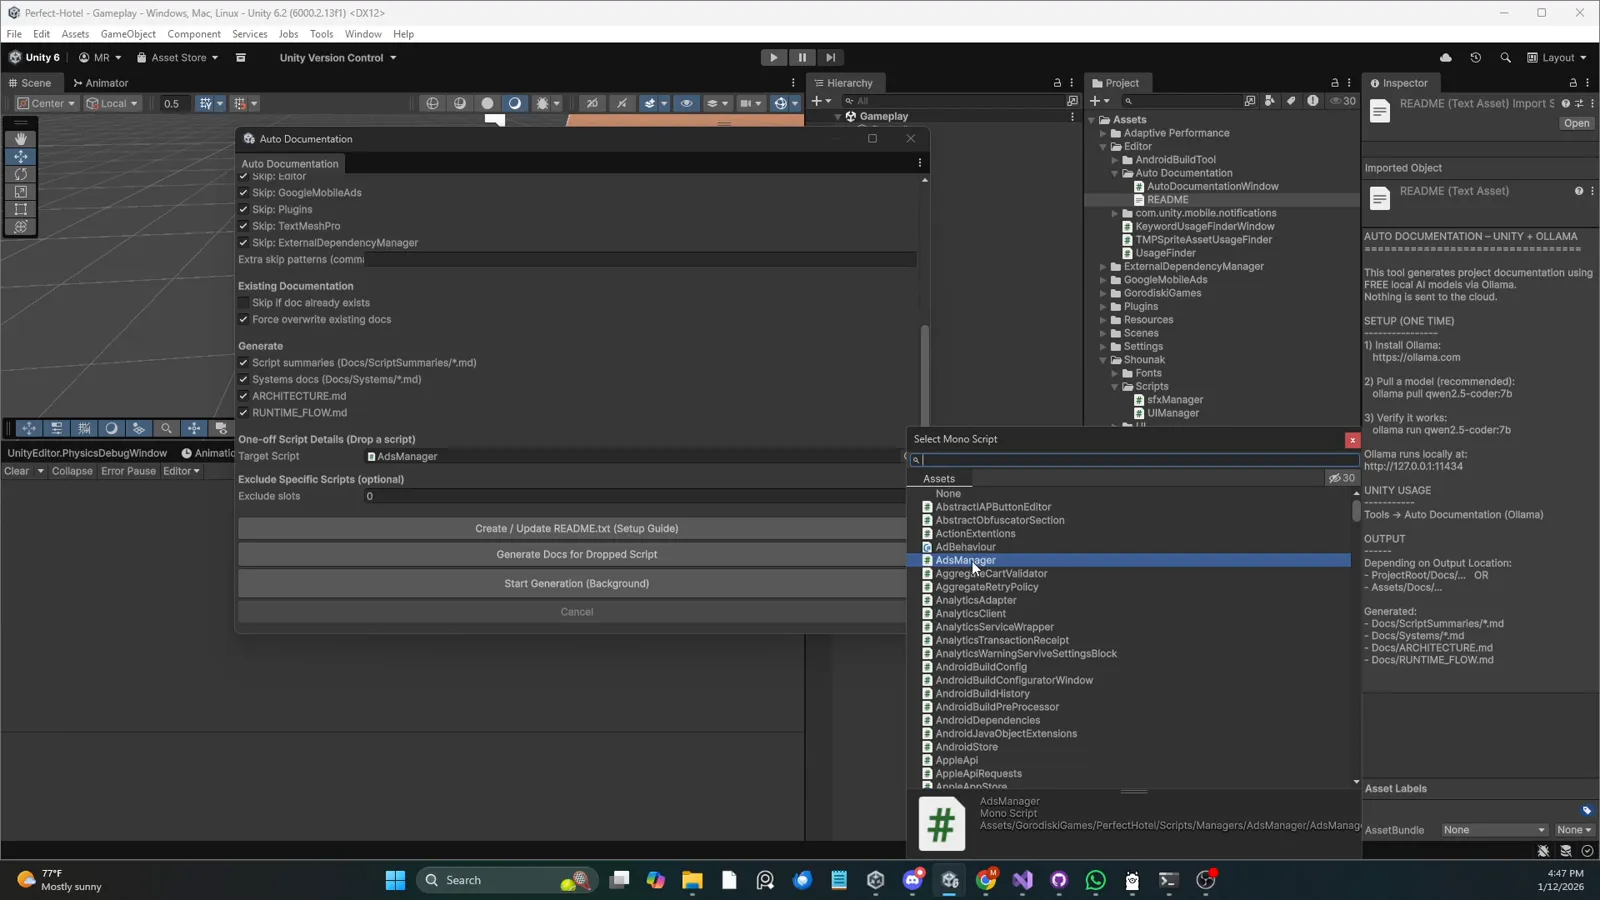Open Unity global search magnifier
1600x900 pixels.
(x=1505, y=58)
